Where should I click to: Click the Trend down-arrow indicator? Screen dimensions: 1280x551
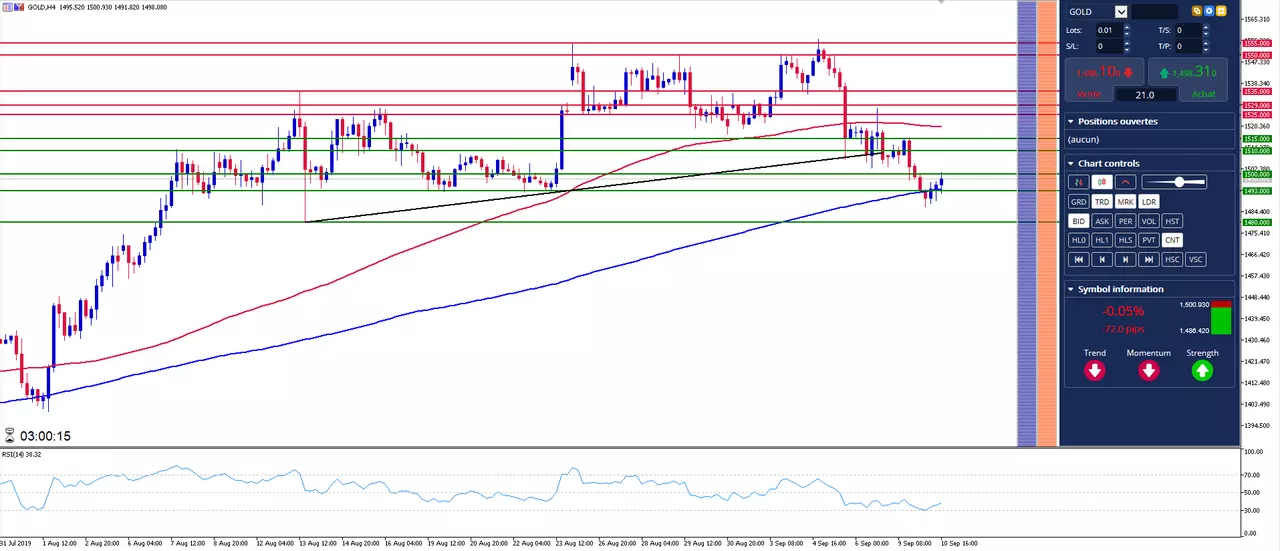click(x=1095, y=371)
